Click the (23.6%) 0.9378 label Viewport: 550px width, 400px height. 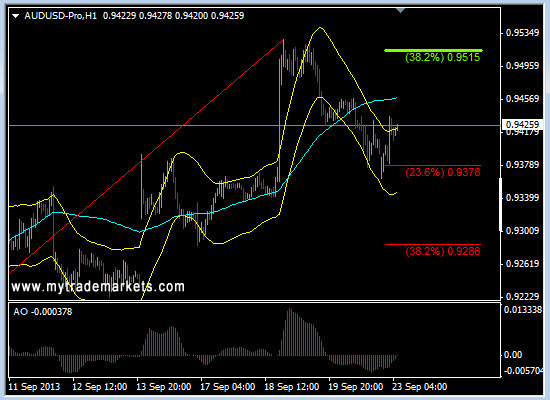pos(443,172)
